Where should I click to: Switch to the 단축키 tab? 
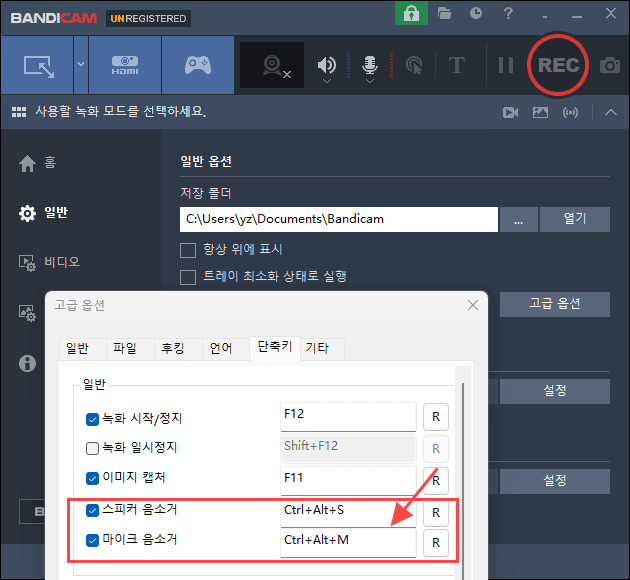coord(275,348)
